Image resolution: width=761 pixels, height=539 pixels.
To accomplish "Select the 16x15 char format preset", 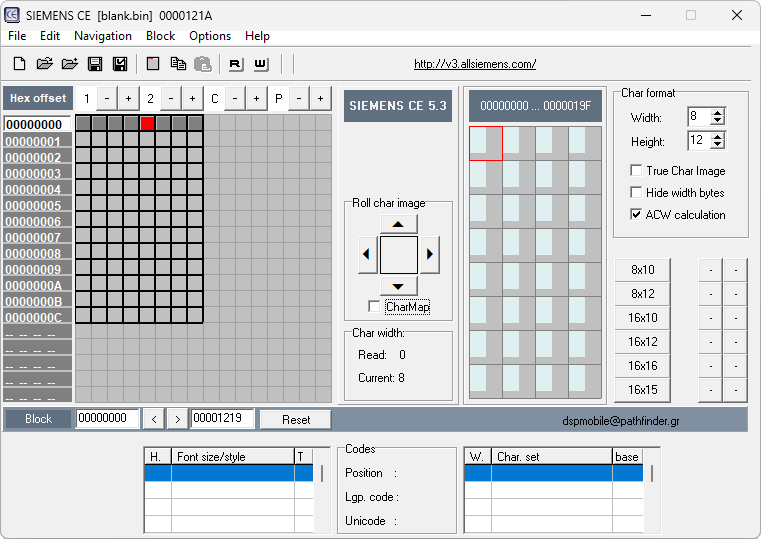I will point(643,390).
